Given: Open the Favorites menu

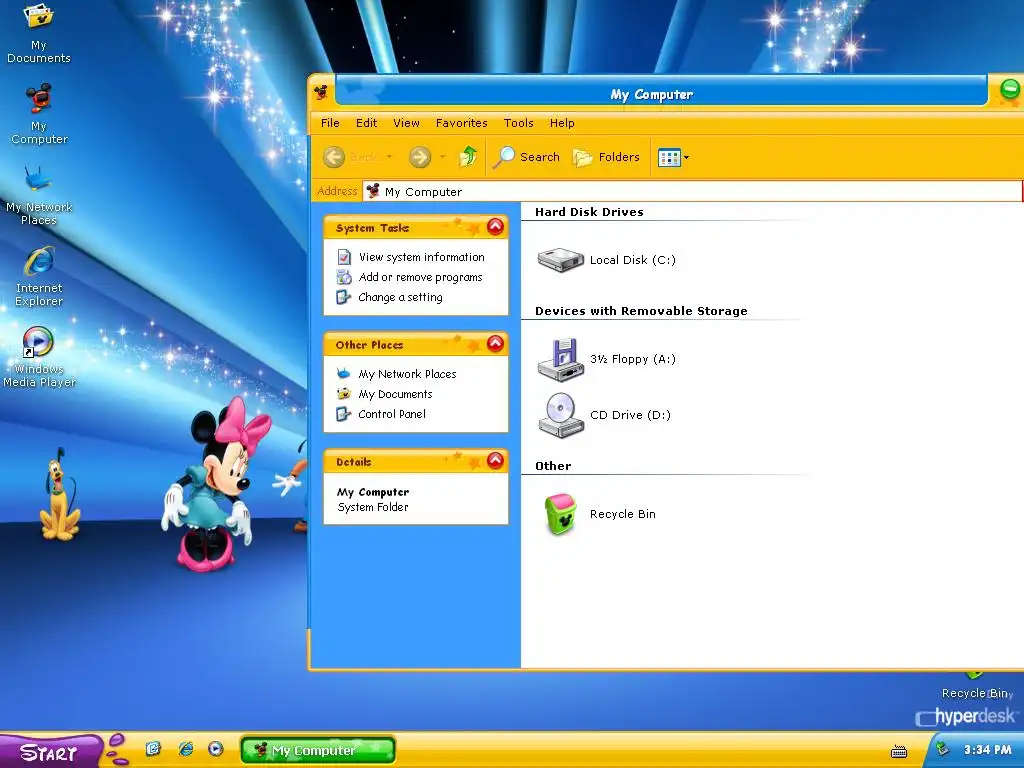Looking at the screenshot, I should [462, 123].
